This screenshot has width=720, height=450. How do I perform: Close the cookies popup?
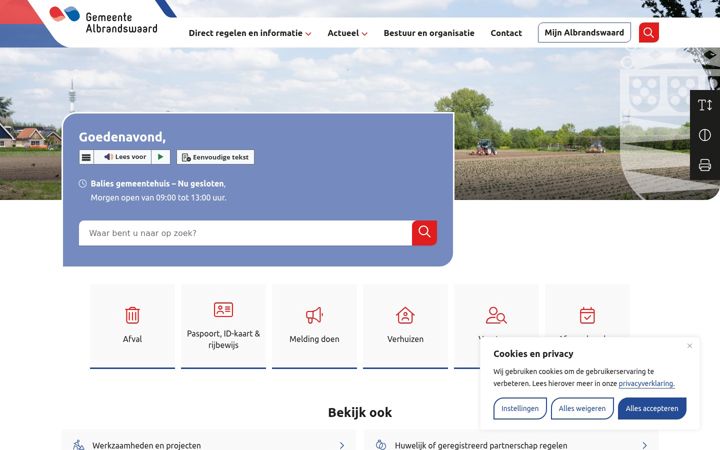coord(690,346)
